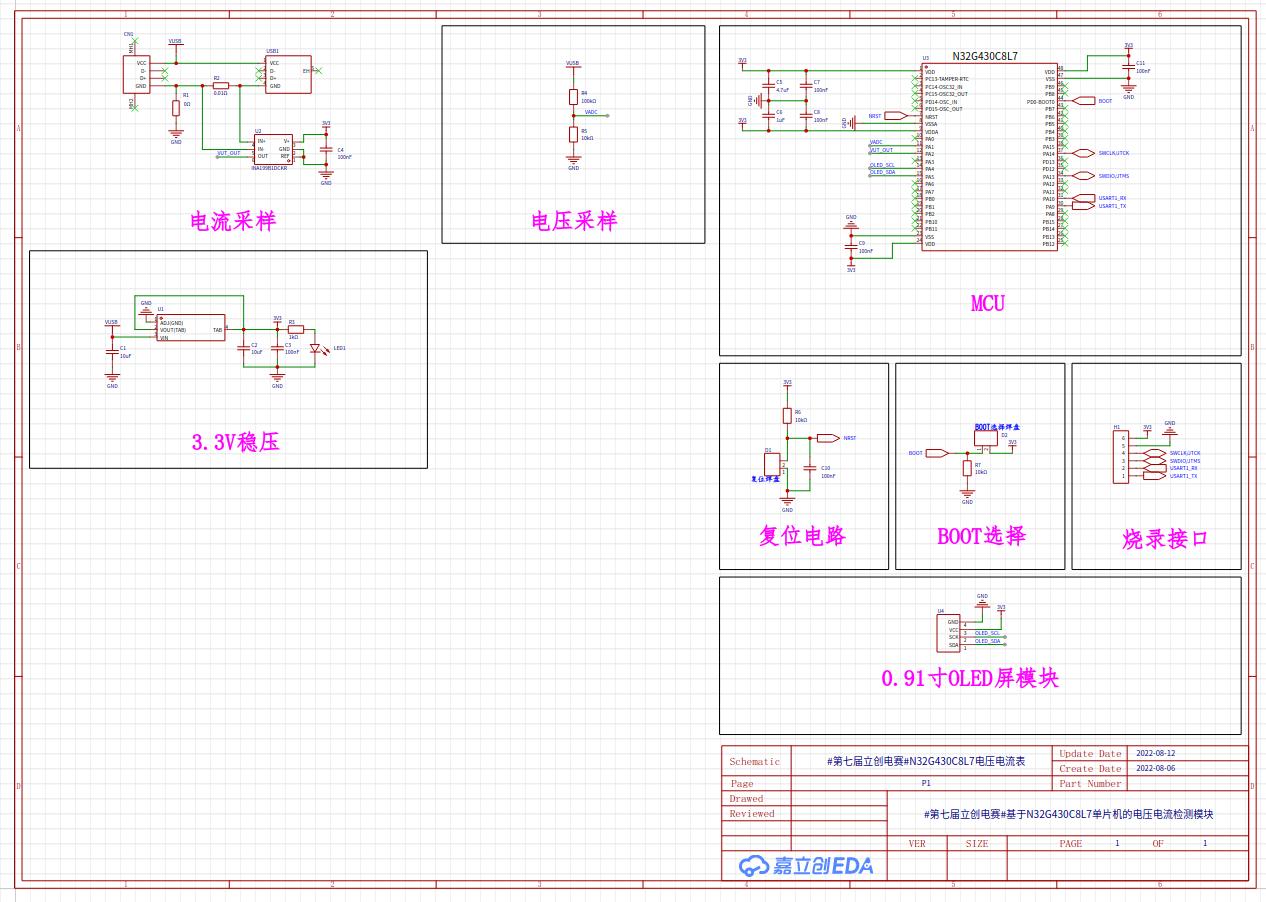Click the Update Date value 2022-08-12

pyautogui.click(x=1155, y=753)
